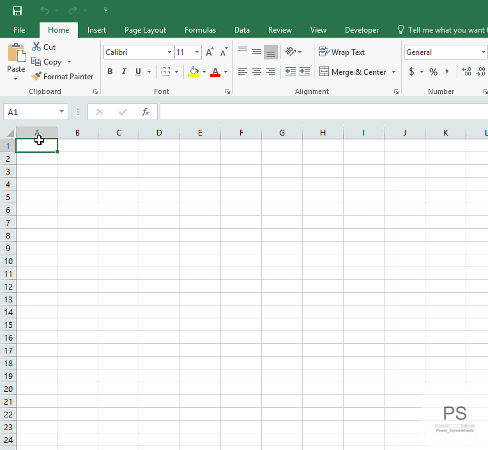Click the Percent Style icon

[433, 72]
